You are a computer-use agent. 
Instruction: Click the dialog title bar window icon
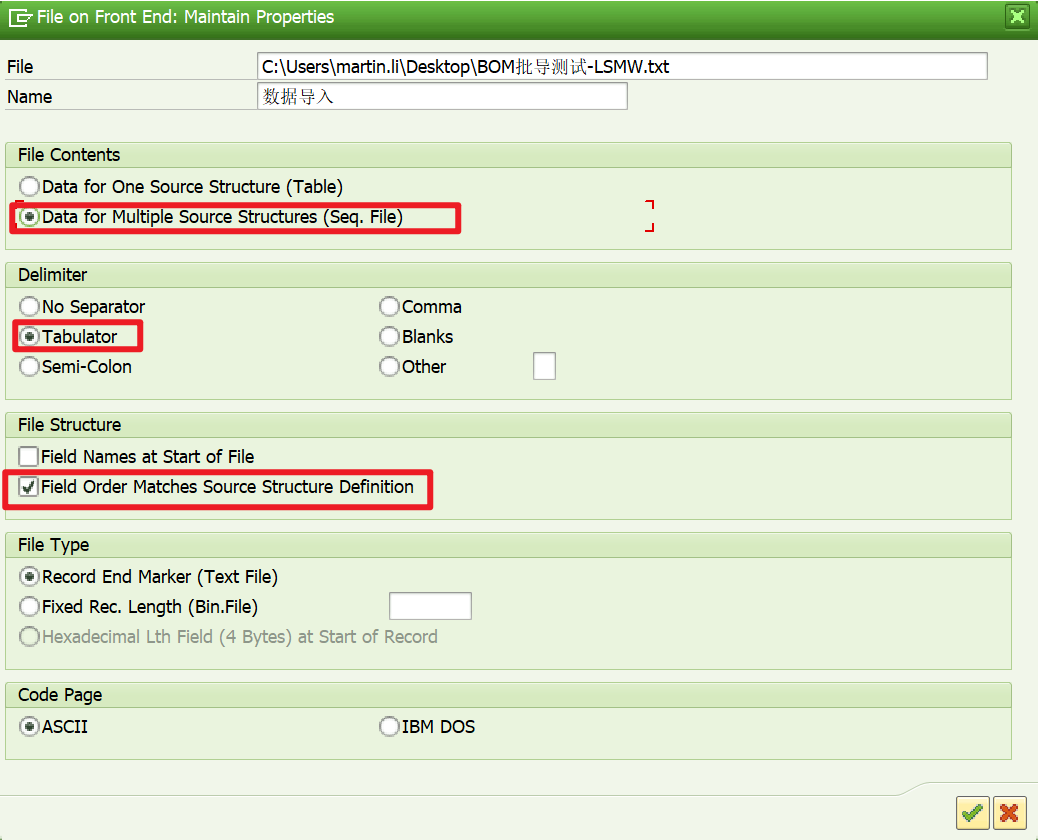coord(19,17)
